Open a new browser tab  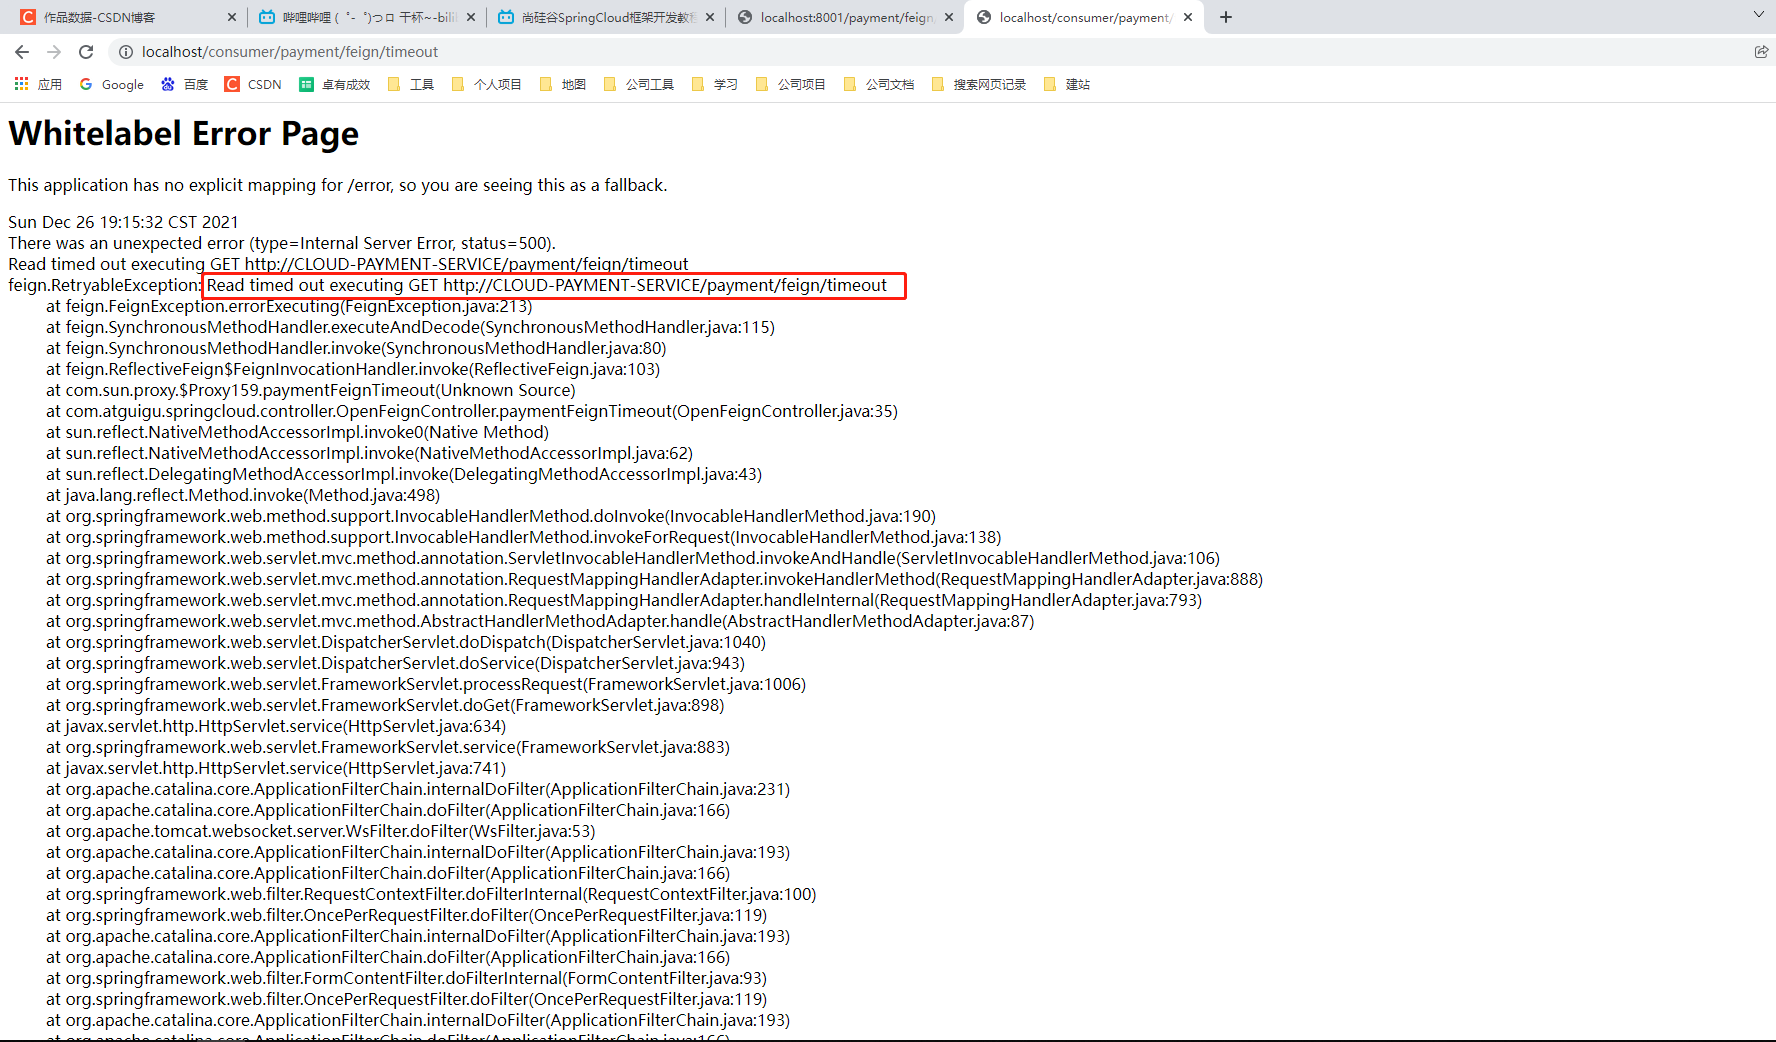(x=1226, y=17)
